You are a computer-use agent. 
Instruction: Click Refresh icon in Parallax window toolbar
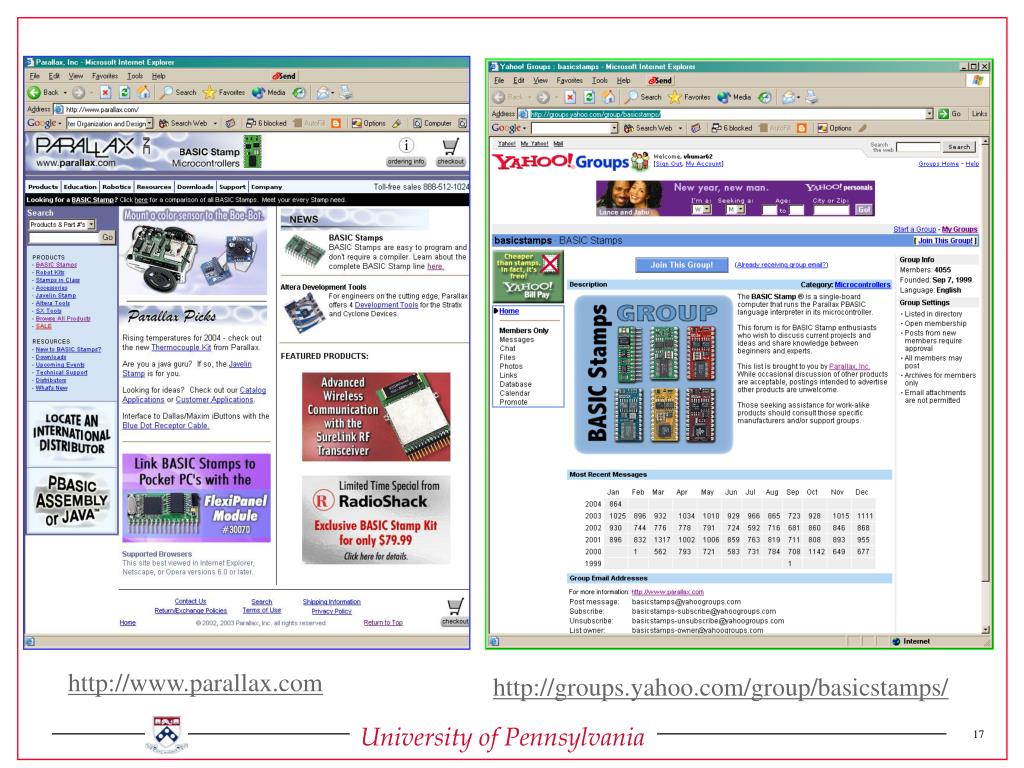coord(125,93)
